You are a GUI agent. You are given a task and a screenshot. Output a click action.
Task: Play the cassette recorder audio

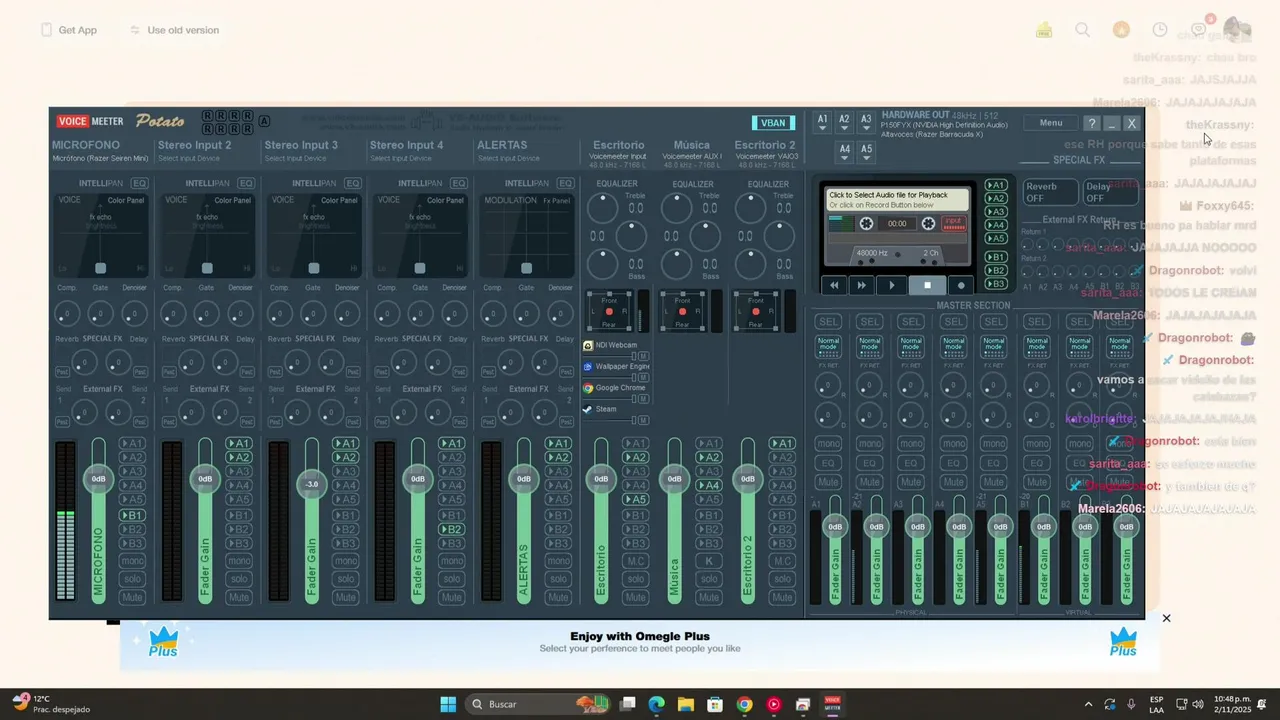[x=892, y=285]
